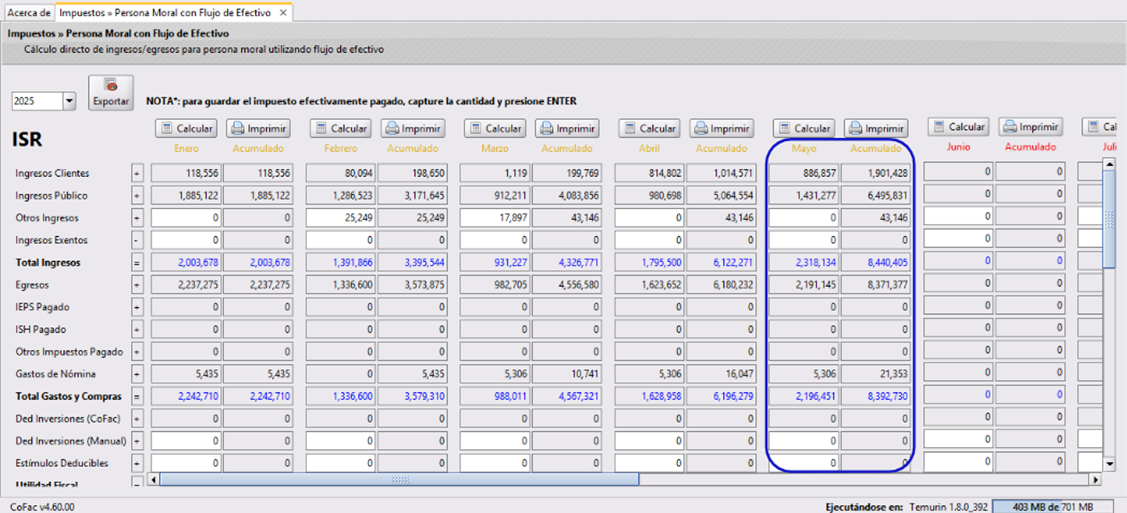Click the equals button beside Total Ingresos
Screen dimensions: 1127x513
pyautogui.click(x=137, y=262)
